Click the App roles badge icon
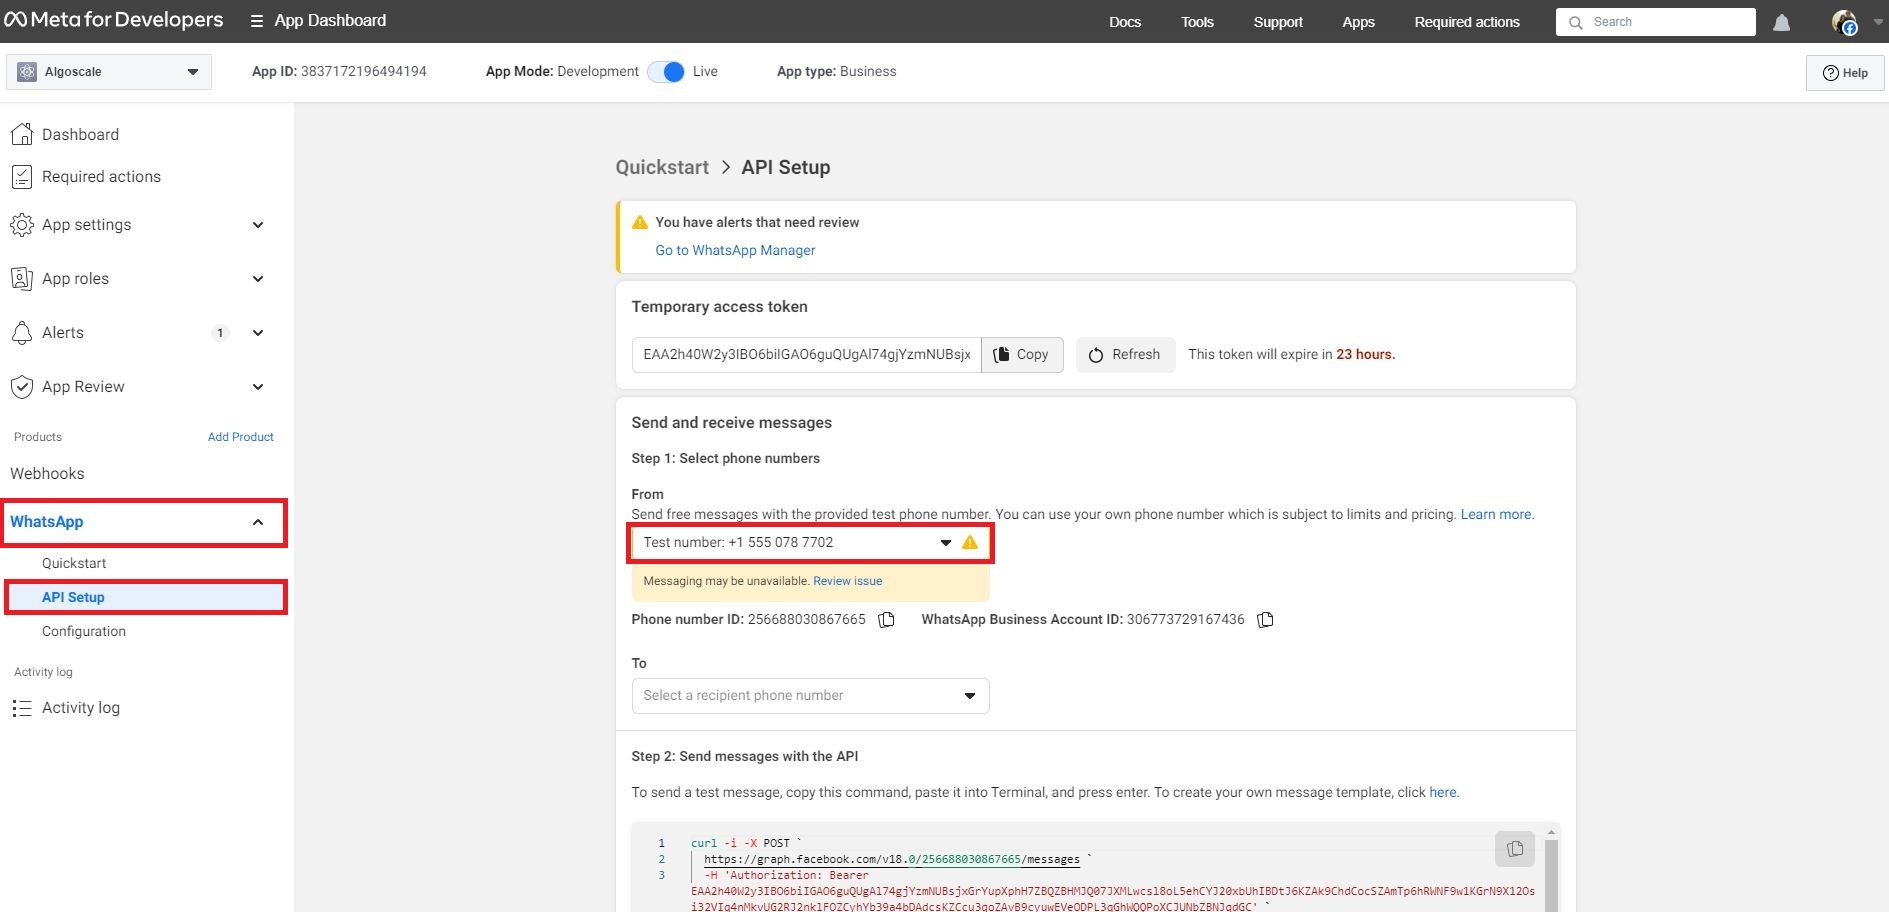The image size is (1889, 912). click(22, 279)
